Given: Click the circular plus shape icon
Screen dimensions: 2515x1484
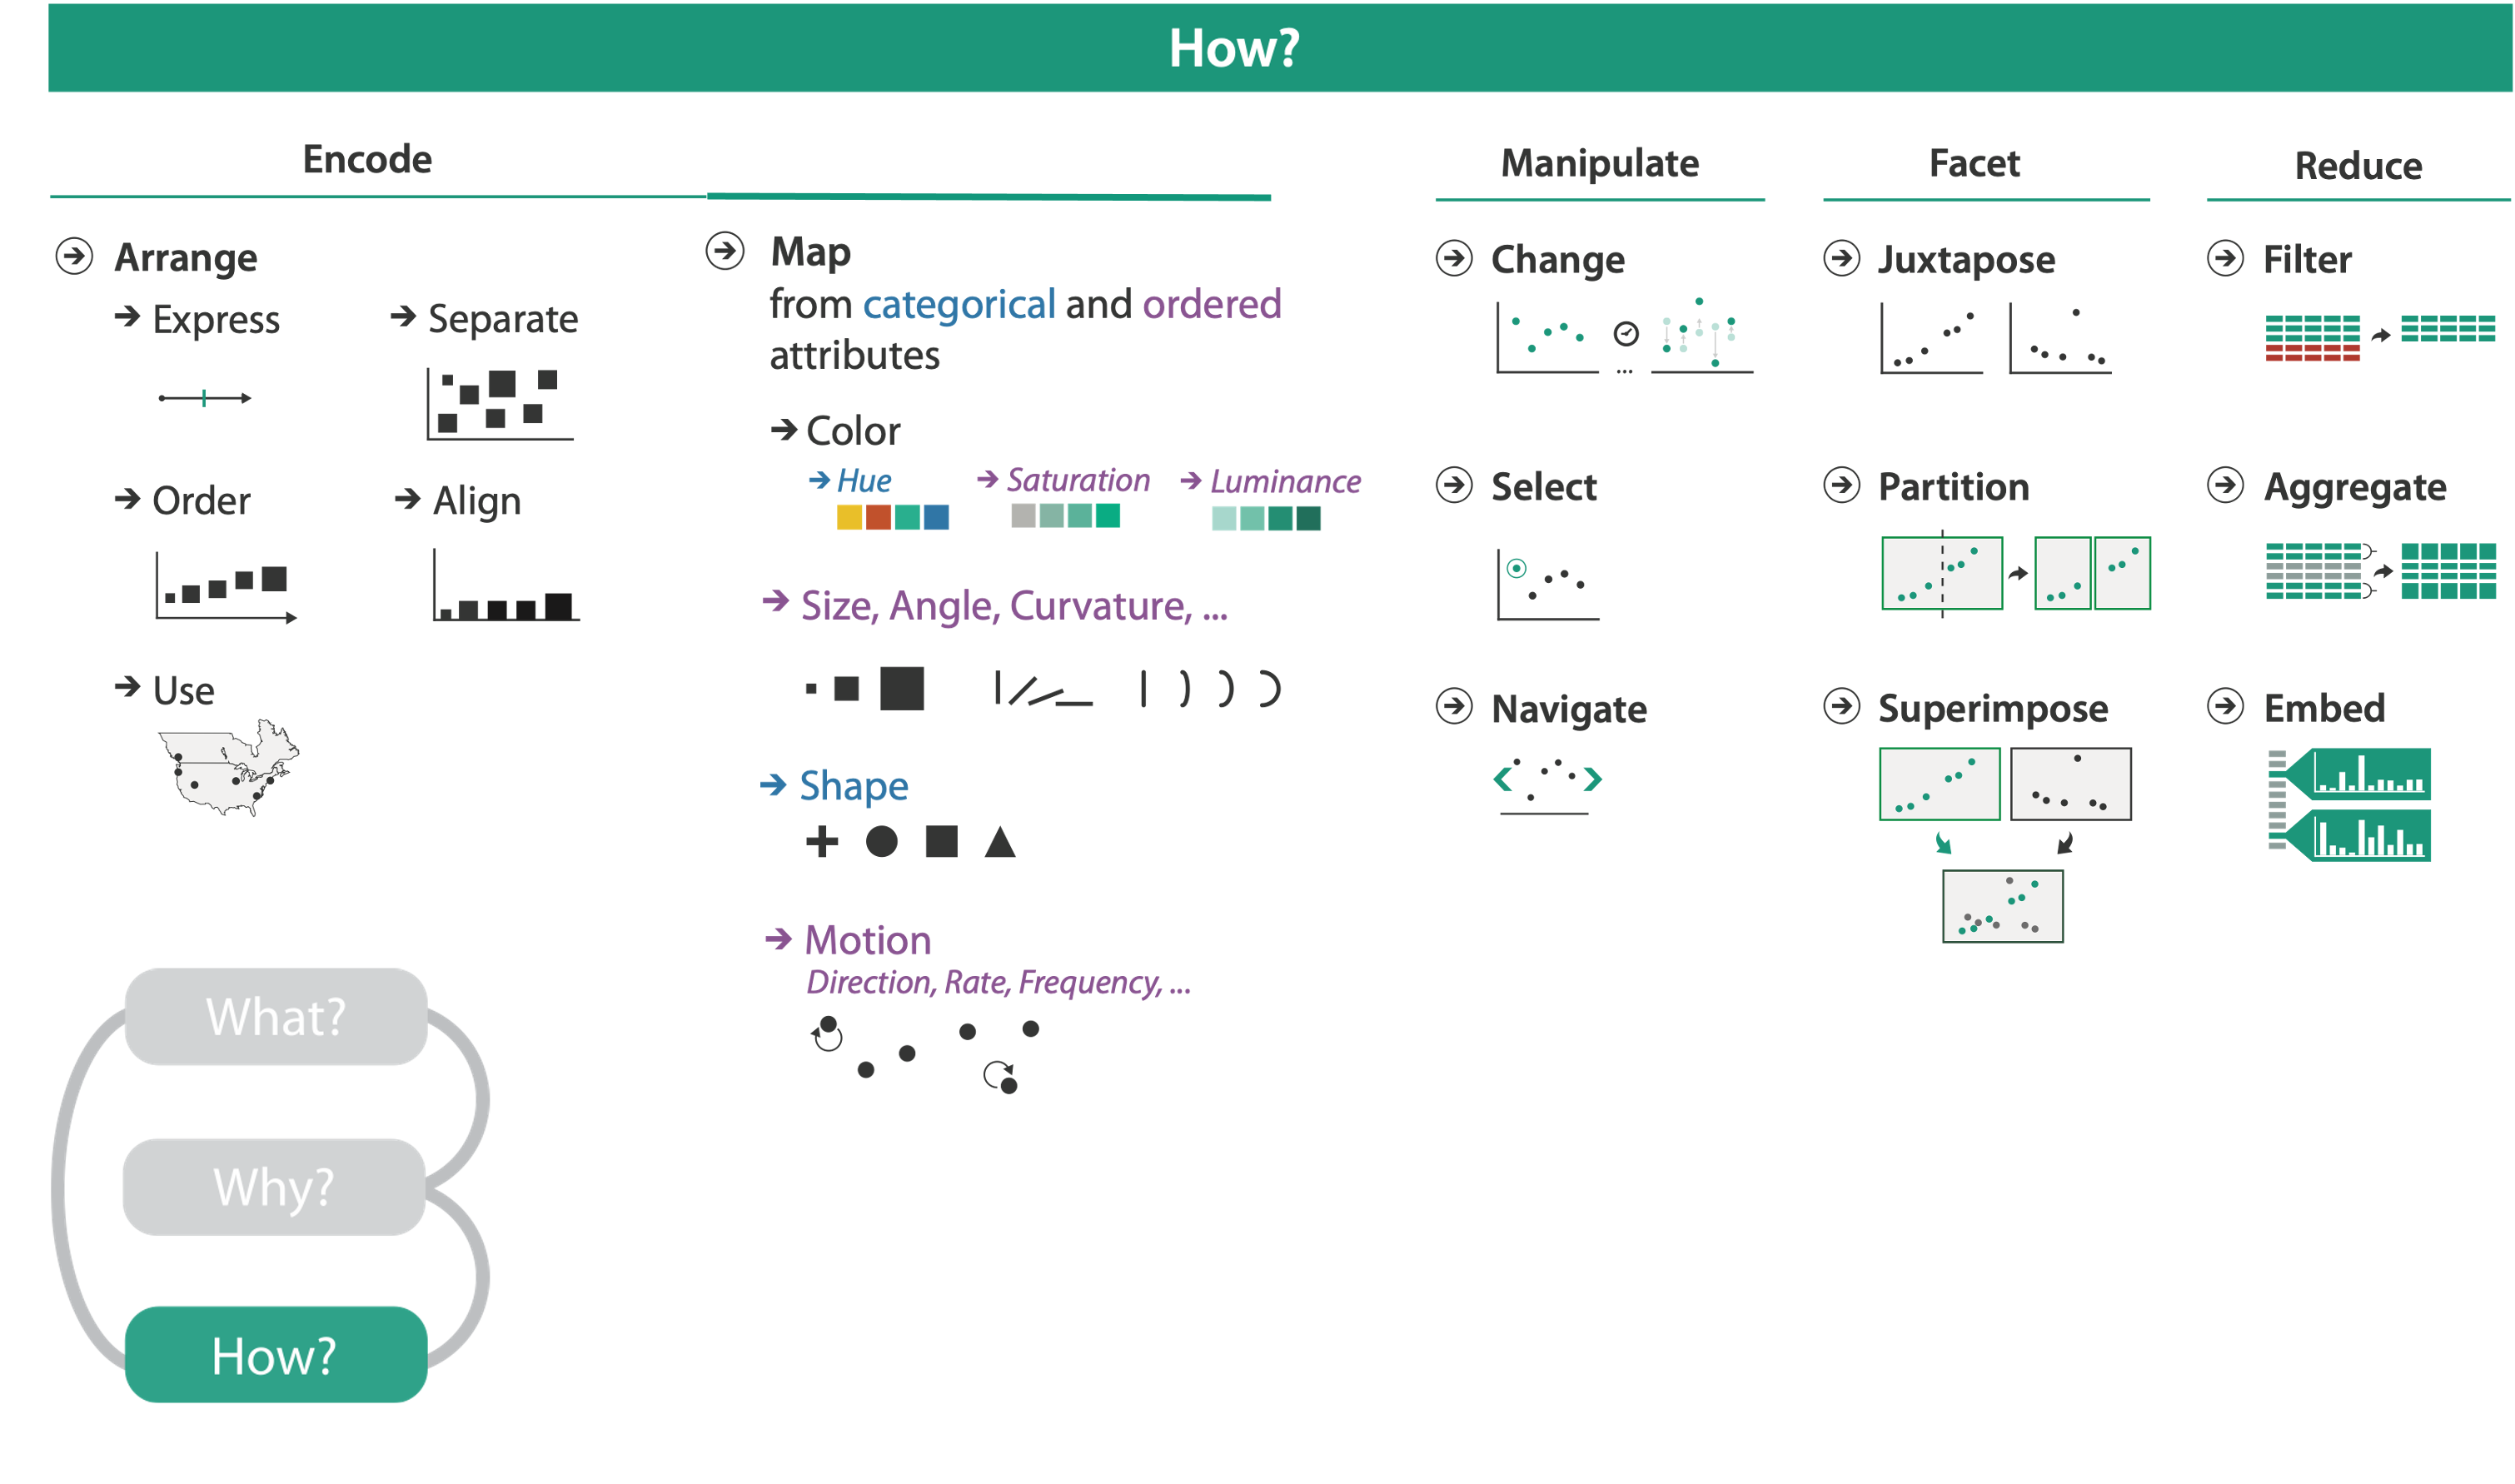Looking at the screenshot, I should (822, 842).
